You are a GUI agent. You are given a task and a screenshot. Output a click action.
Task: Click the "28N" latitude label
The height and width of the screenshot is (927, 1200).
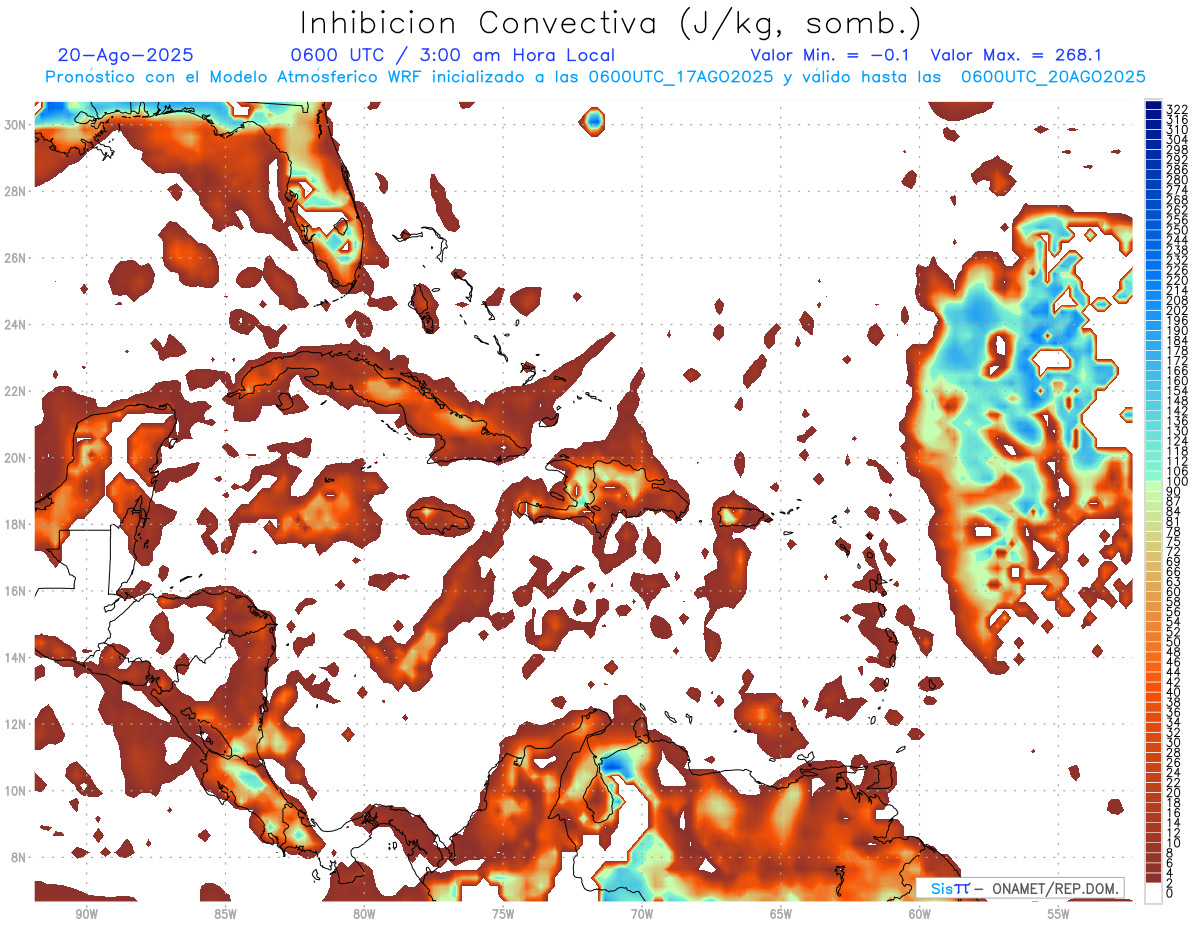(x=16, y=191)
